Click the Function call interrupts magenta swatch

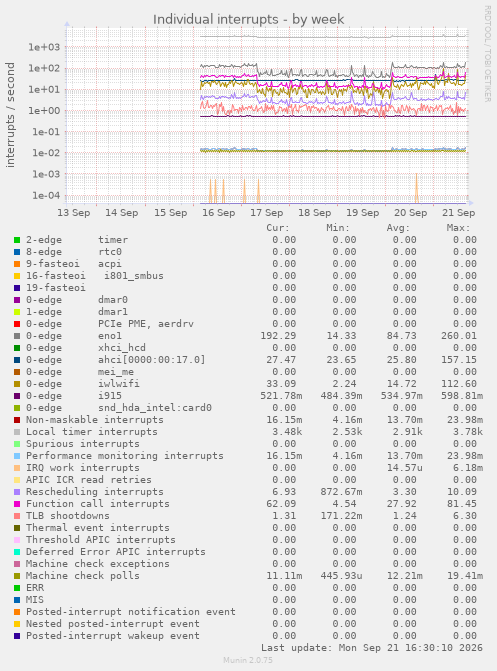click(x=17, y=504)
